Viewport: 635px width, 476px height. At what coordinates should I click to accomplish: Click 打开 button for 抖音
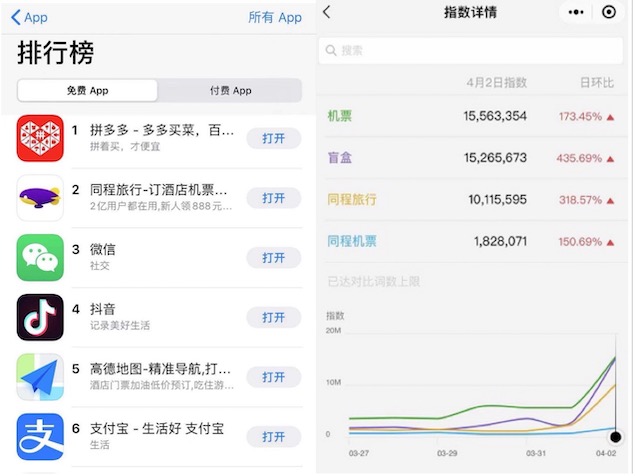pyautogui.click(x=274, y=318)
